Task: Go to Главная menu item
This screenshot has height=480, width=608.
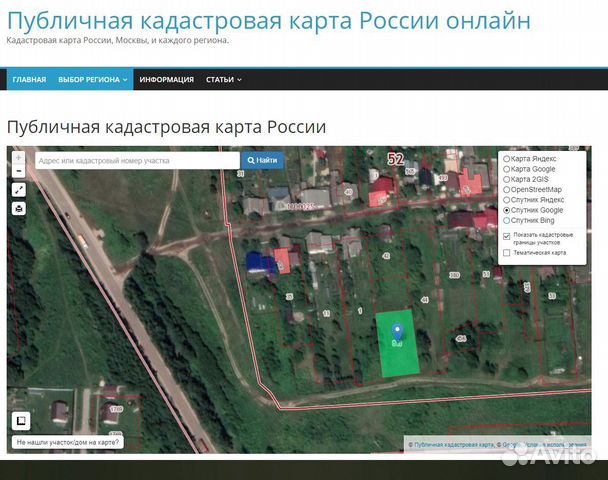Action: (29, 79)
